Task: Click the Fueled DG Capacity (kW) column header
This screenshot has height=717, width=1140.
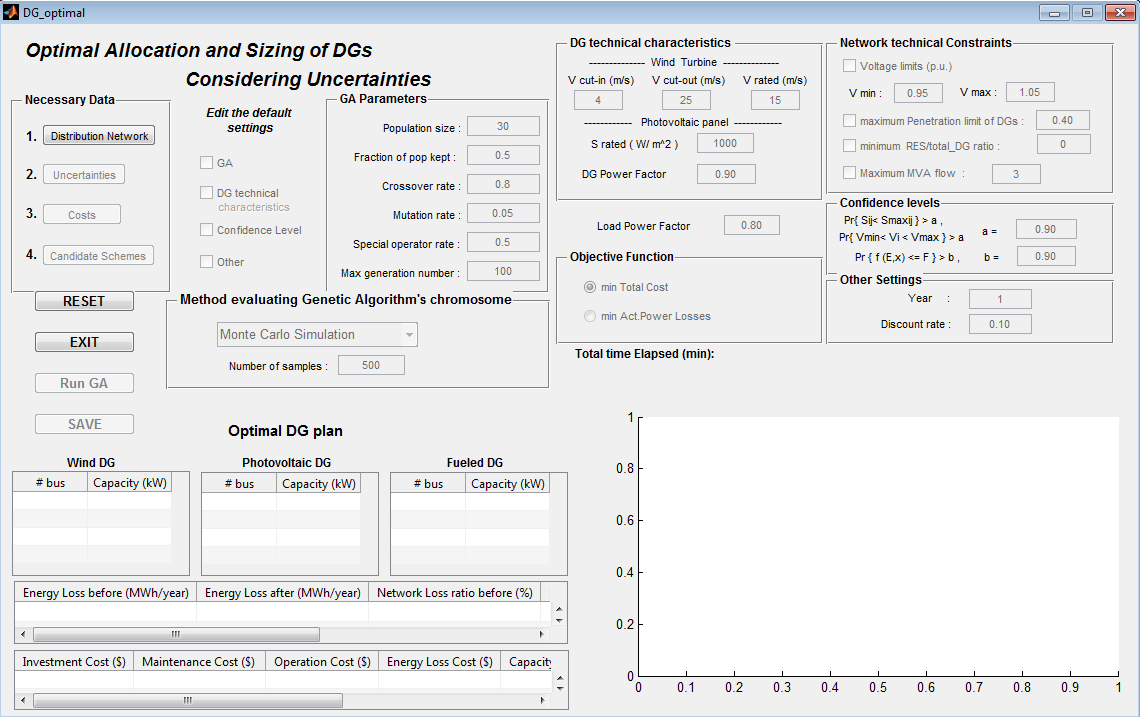Action: tap(507, 484)
